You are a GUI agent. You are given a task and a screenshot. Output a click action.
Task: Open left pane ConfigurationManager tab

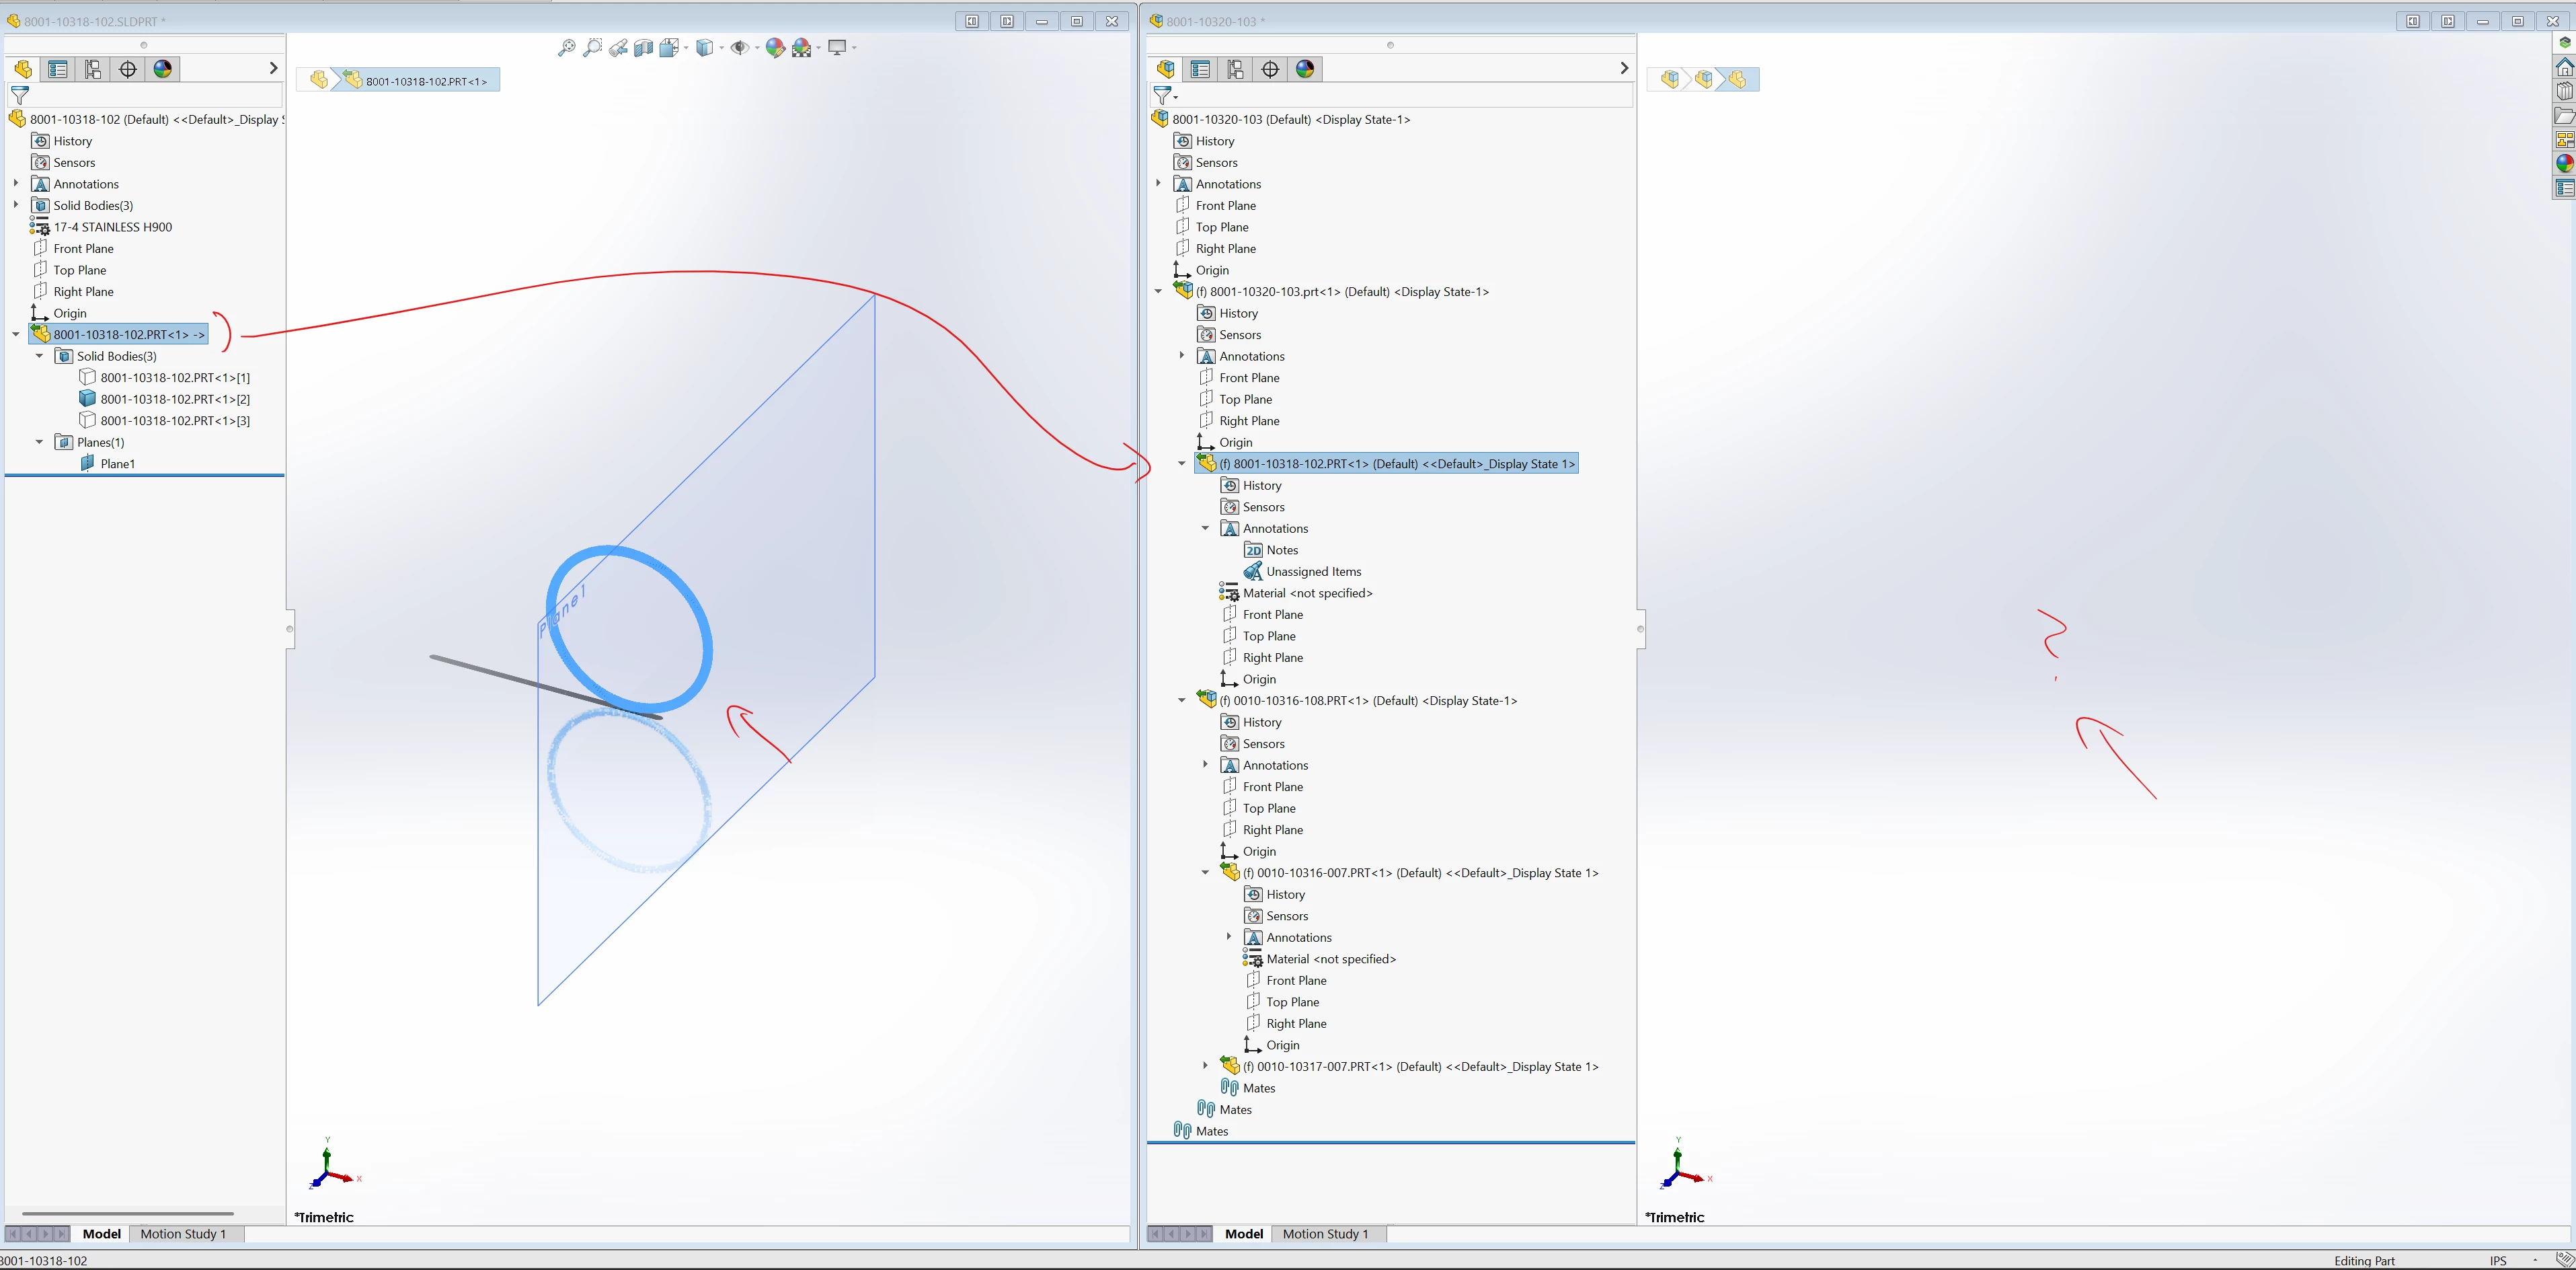point(93,69)
